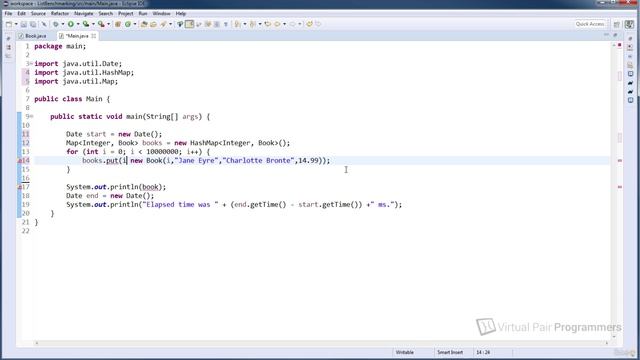Open the Edit menu
The image size is (640, 360).
(x=21, y=13)
